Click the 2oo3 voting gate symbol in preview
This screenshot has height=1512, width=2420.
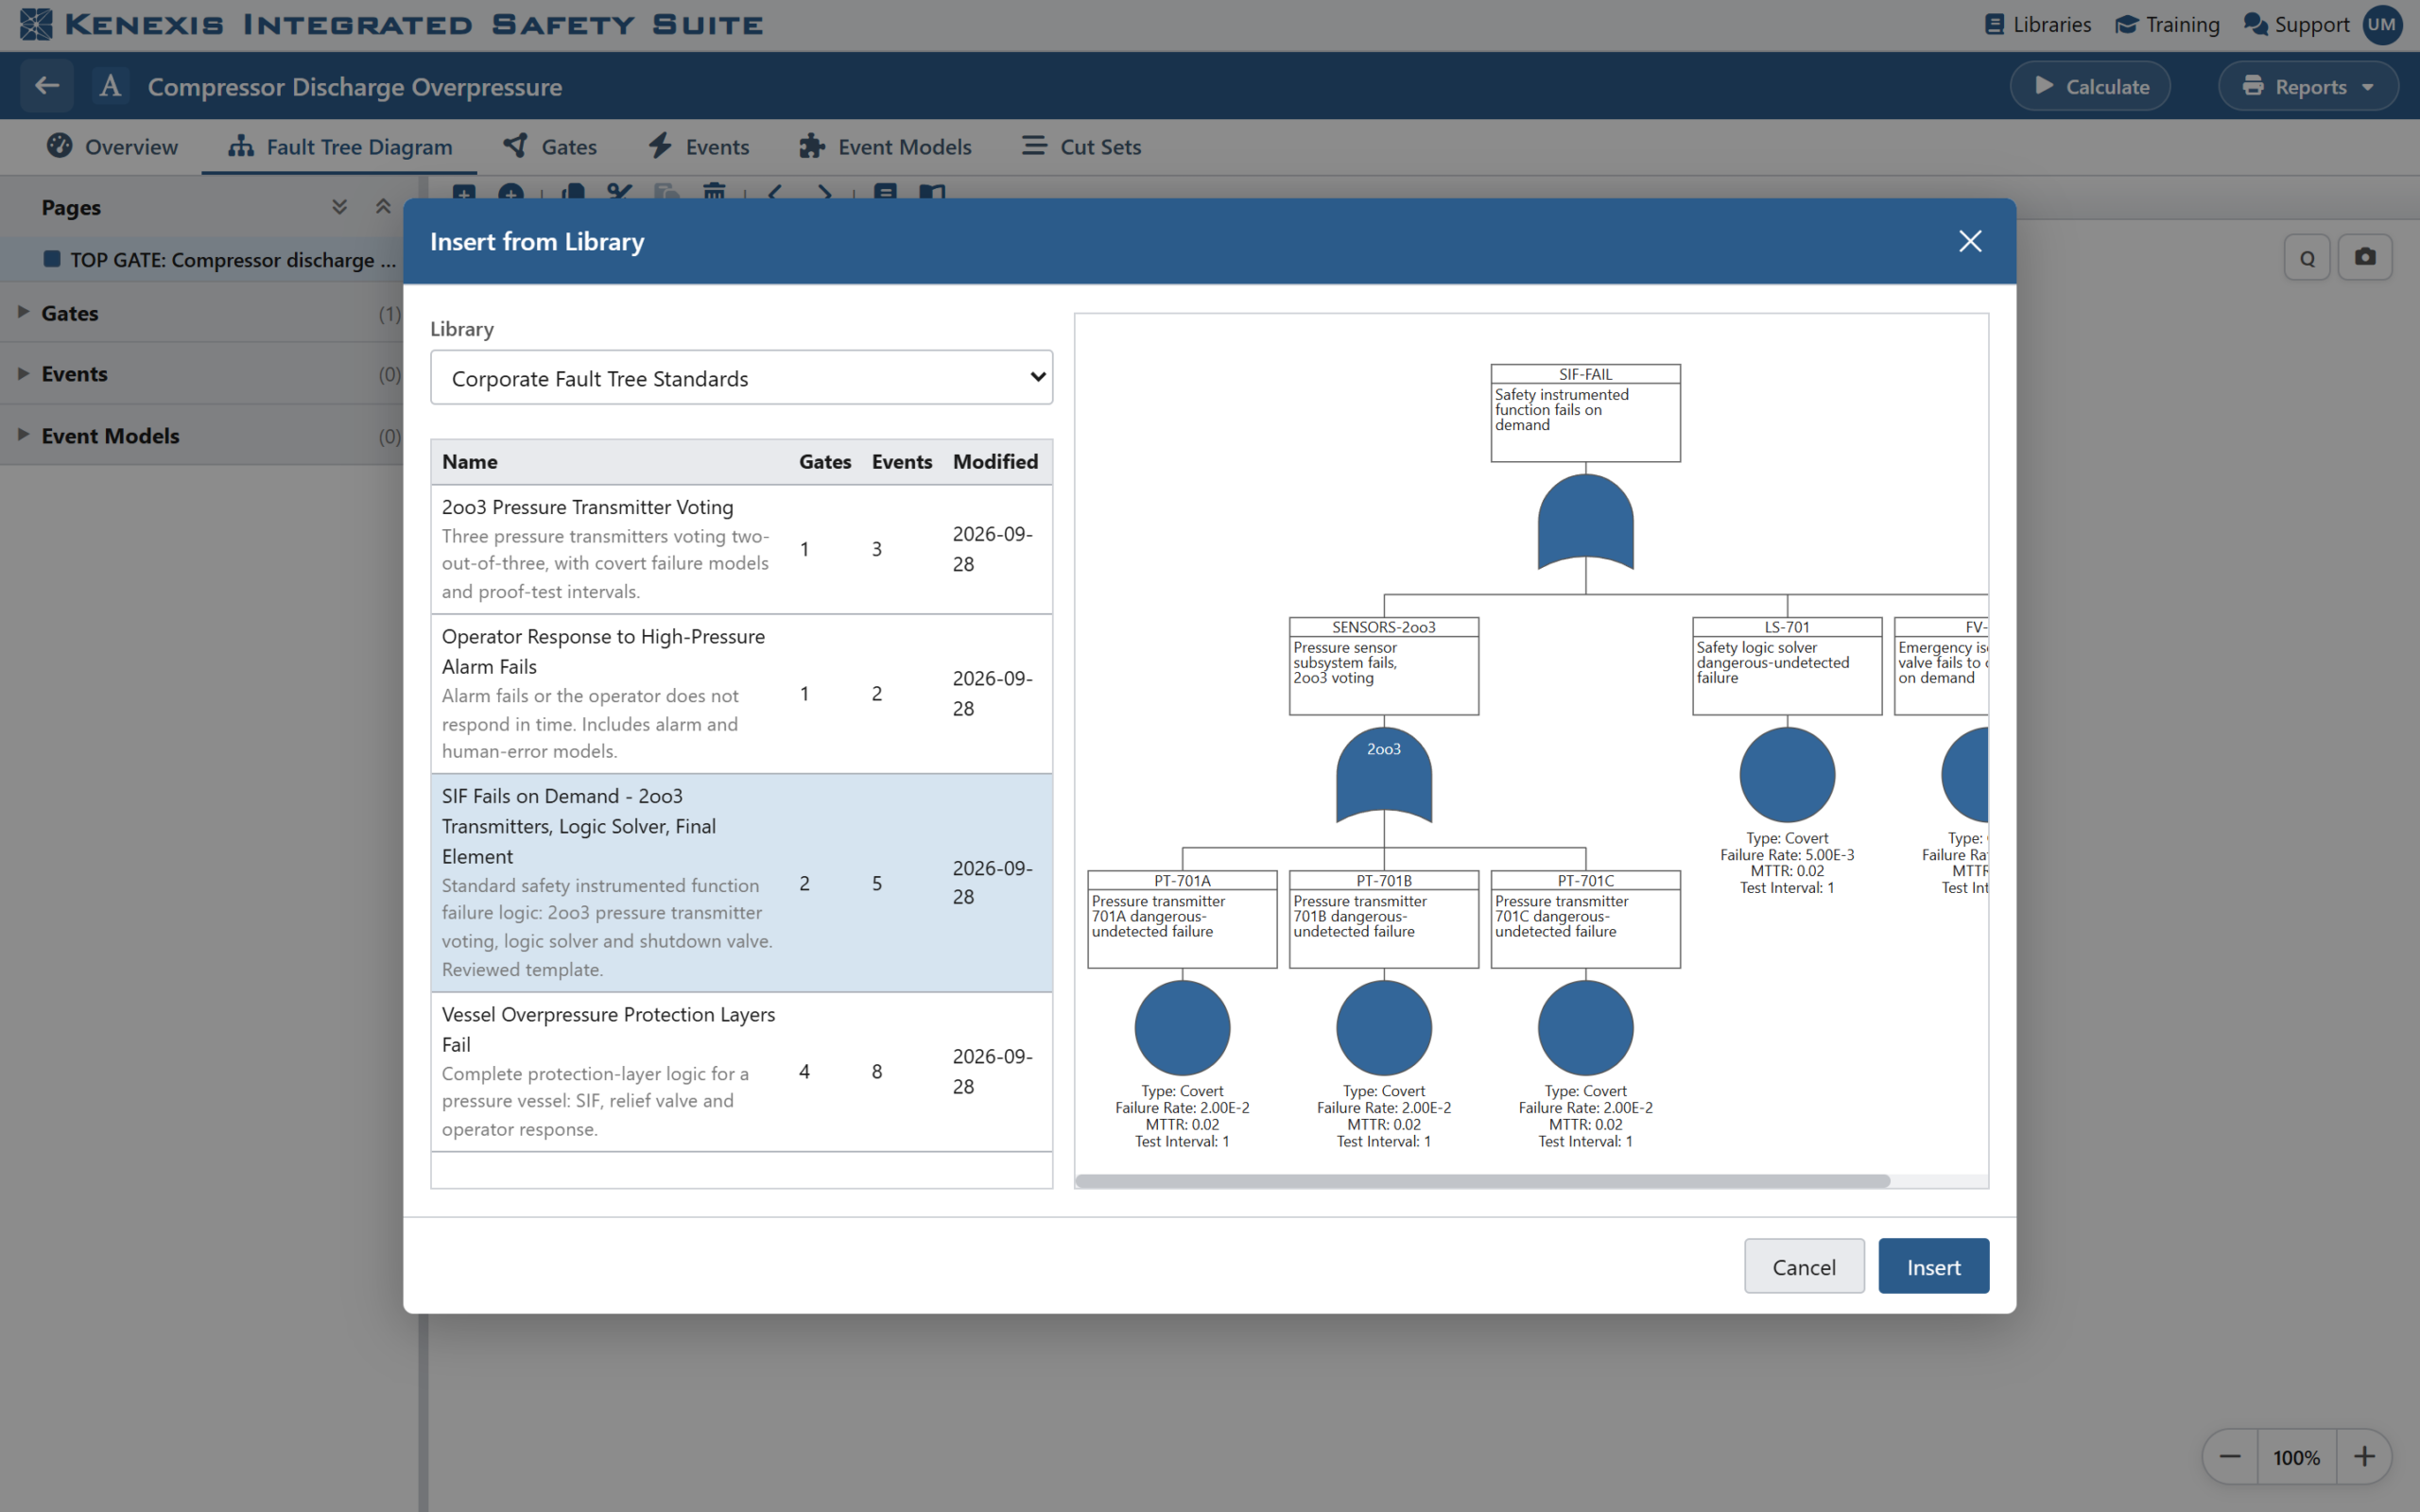point(1384,775)
